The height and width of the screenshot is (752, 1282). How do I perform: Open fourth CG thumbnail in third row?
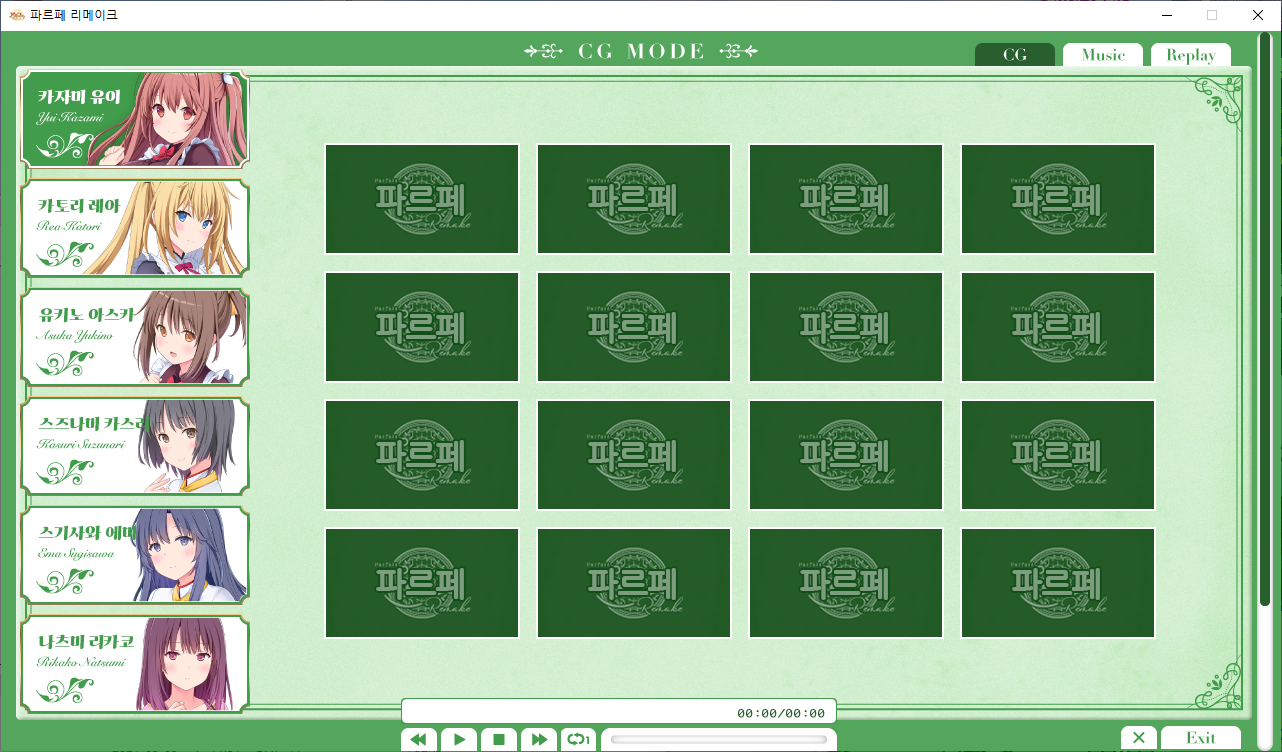point(1058,455)
